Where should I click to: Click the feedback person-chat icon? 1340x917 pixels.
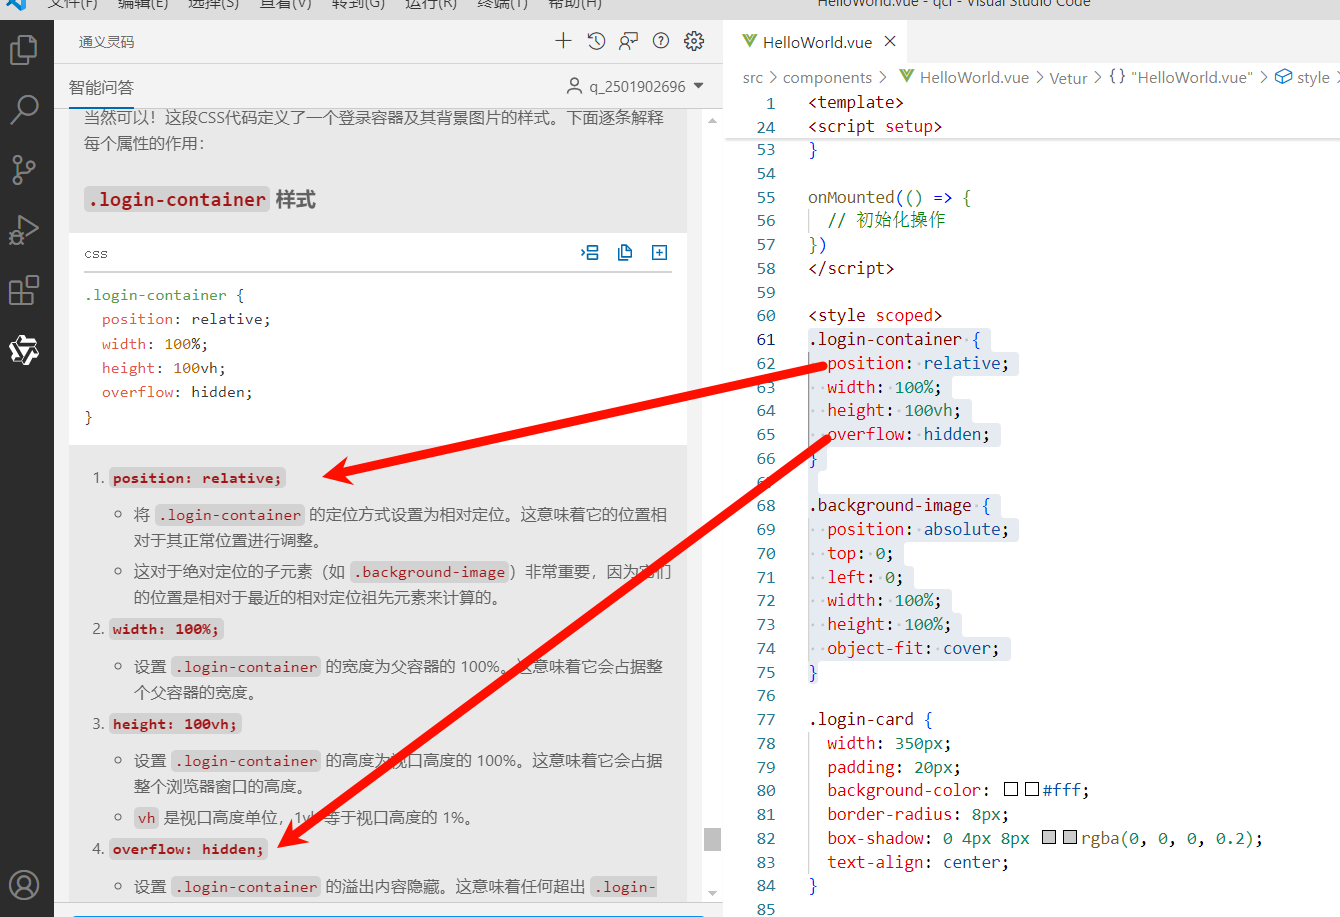coord(628,41)
